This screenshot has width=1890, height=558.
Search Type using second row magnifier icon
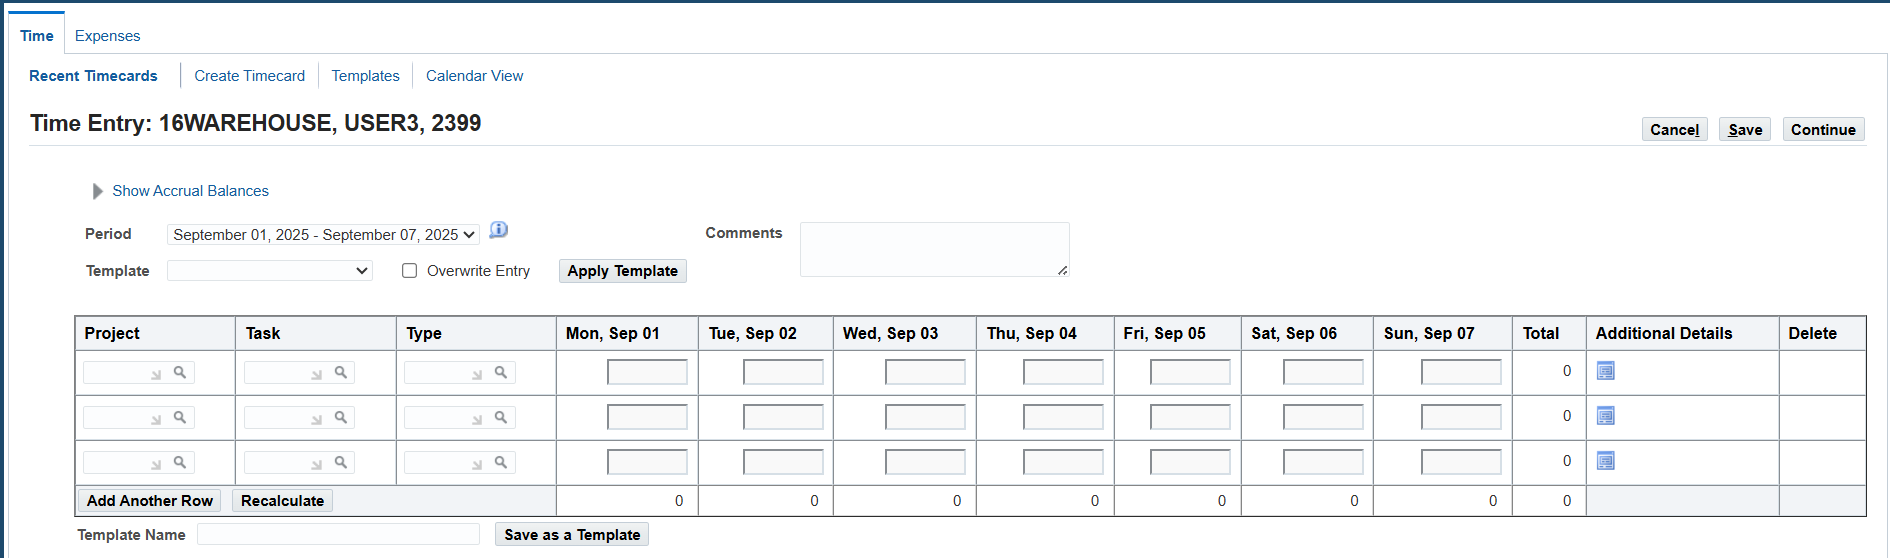click(501, 417)
